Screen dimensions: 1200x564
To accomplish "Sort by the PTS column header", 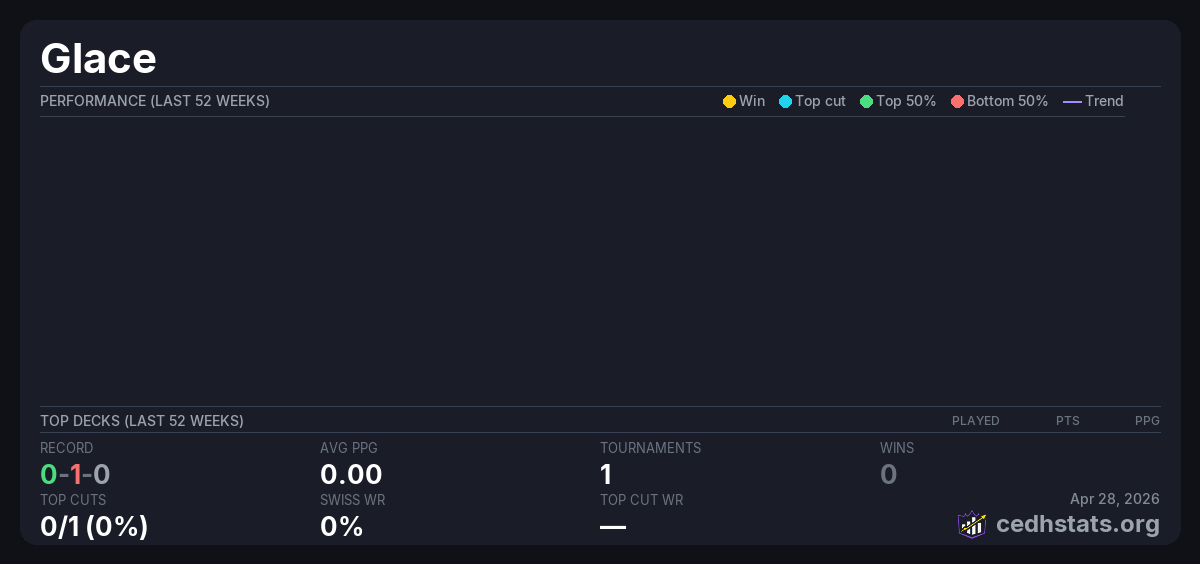I will click(x=1067, y=421).
